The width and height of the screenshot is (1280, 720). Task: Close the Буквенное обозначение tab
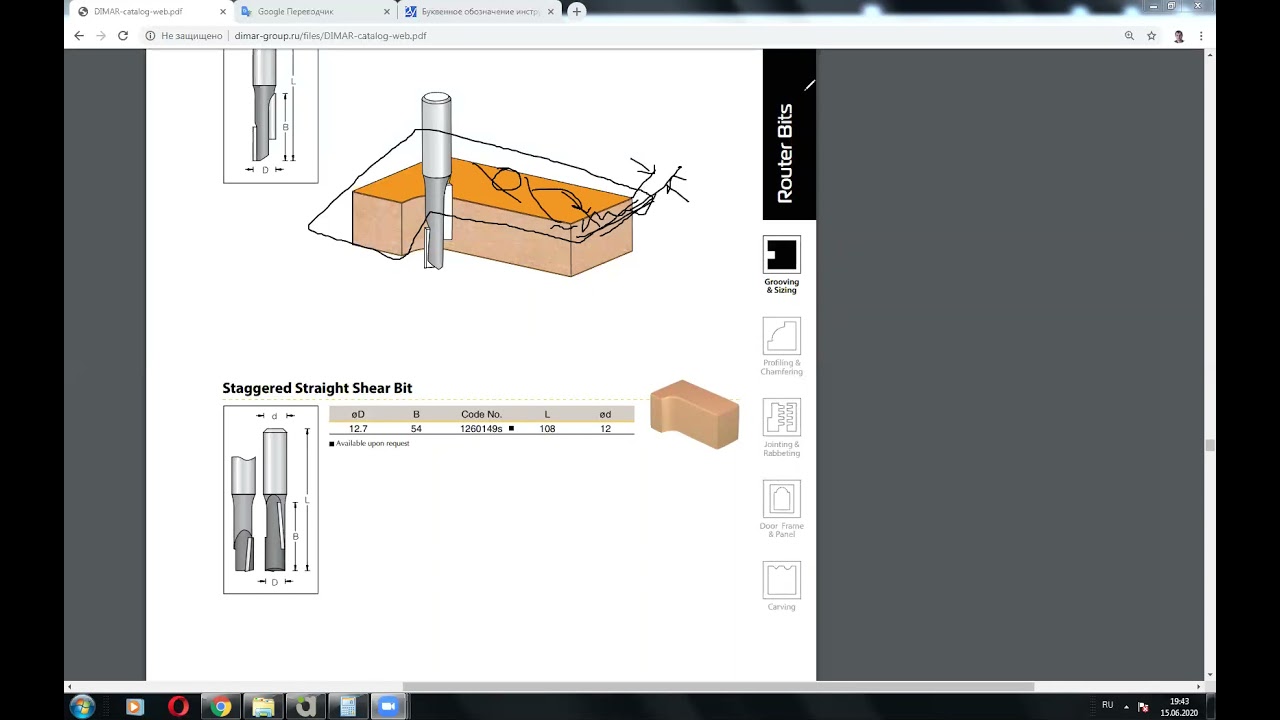click(x=550, y=12)
